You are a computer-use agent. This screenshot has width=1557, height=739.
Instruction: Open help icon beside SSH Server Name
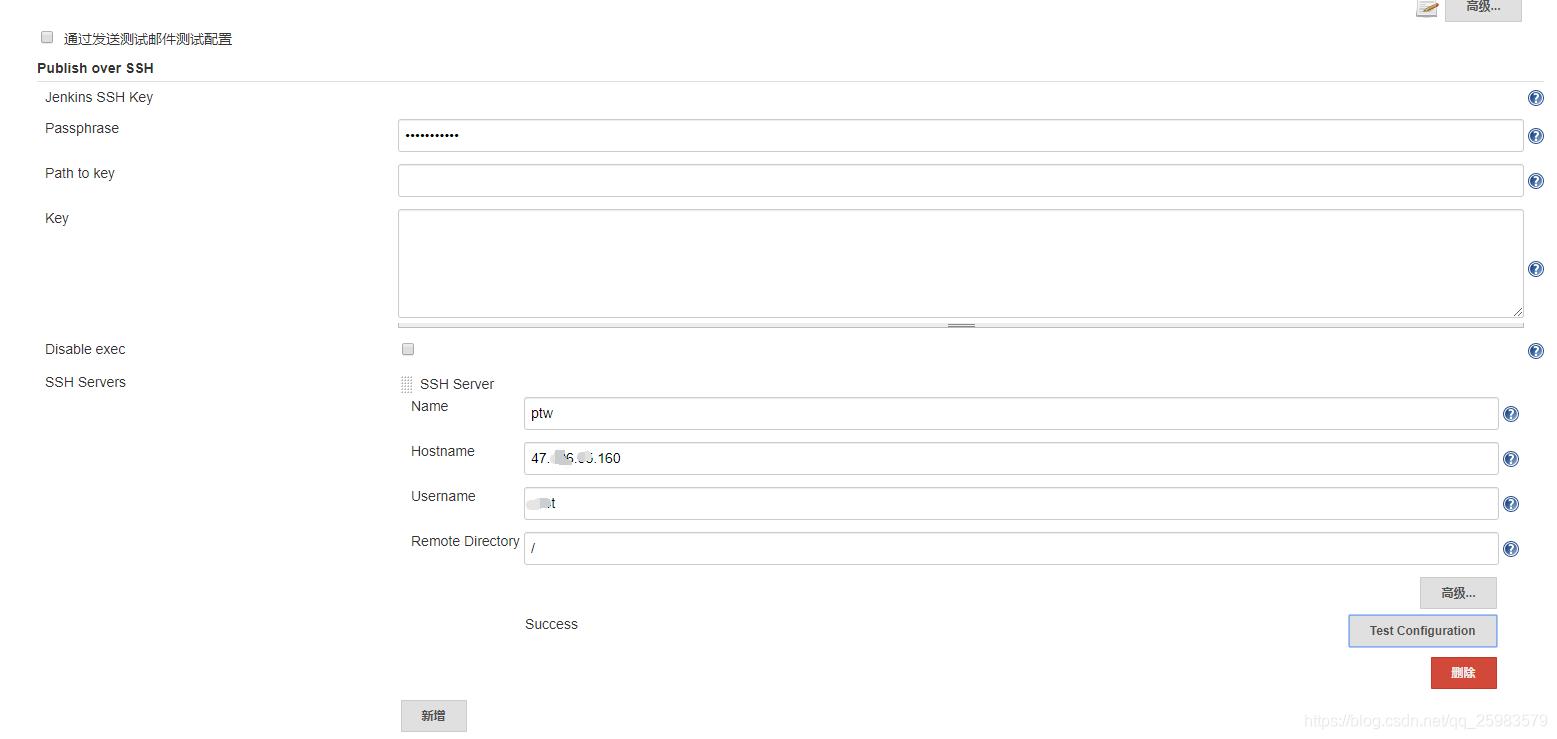1510,414
